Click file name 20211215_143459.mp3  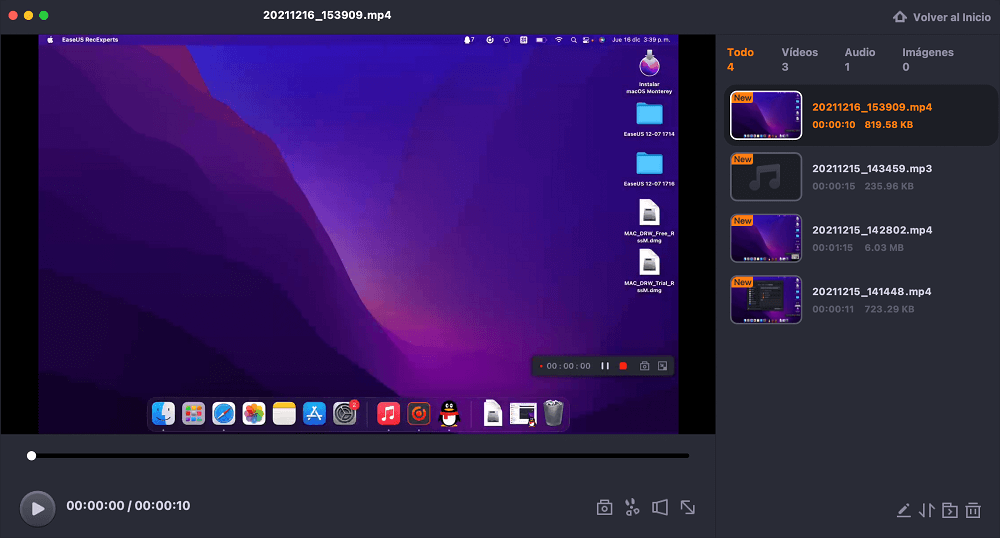872,168
